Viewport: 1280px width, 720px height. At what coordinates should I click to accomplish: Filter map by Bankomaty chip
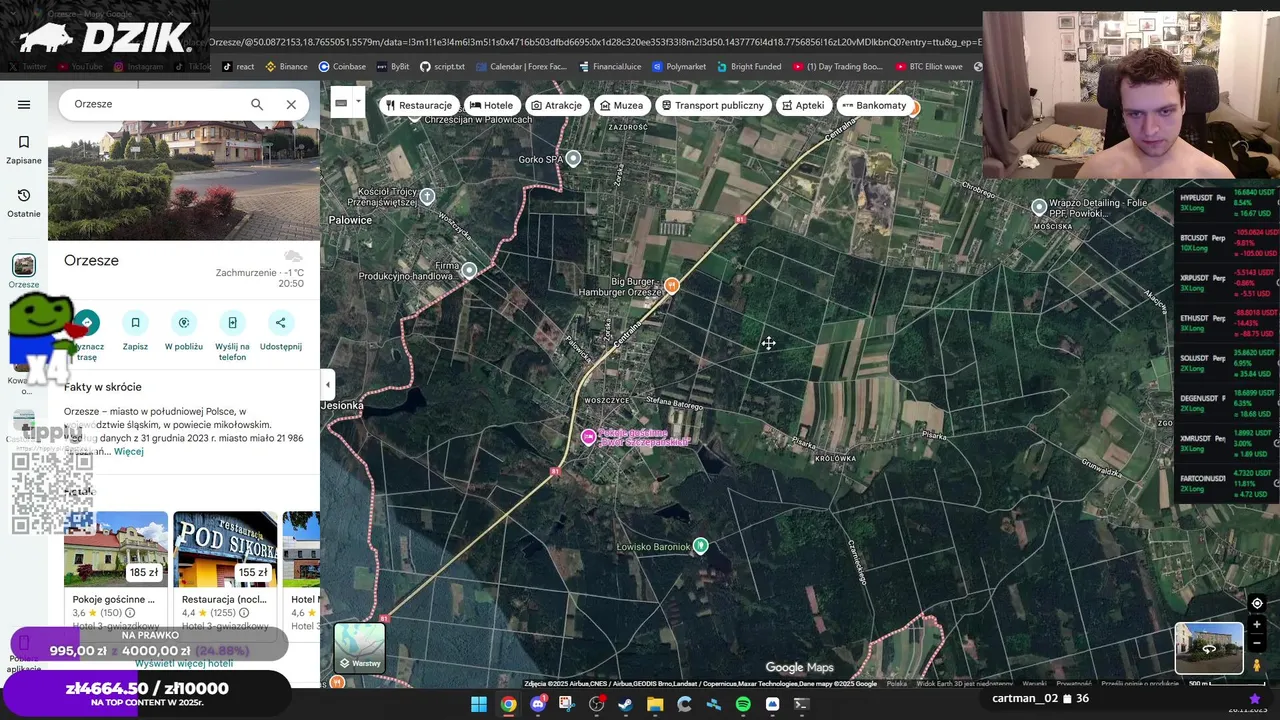tap(874, 105)
